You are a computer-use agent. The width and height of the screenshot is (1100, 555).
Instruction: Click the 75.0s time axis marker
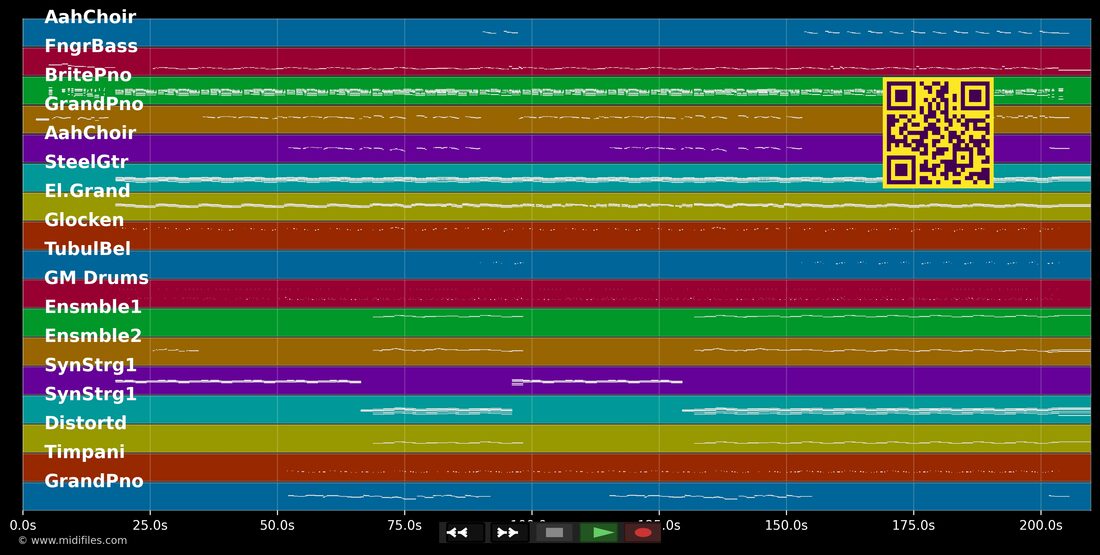[405, 526]
